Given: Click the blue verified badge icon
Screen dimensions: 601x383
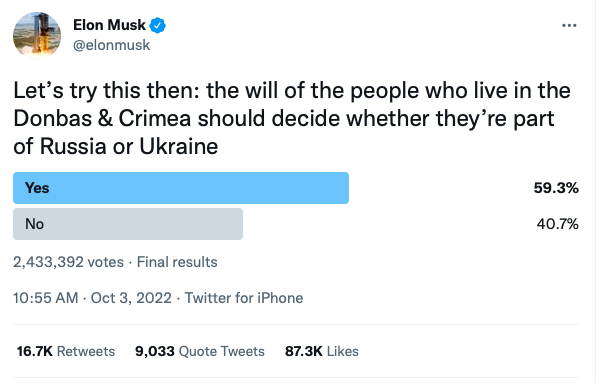Looking at the screenshot, I should coord(158,25).
